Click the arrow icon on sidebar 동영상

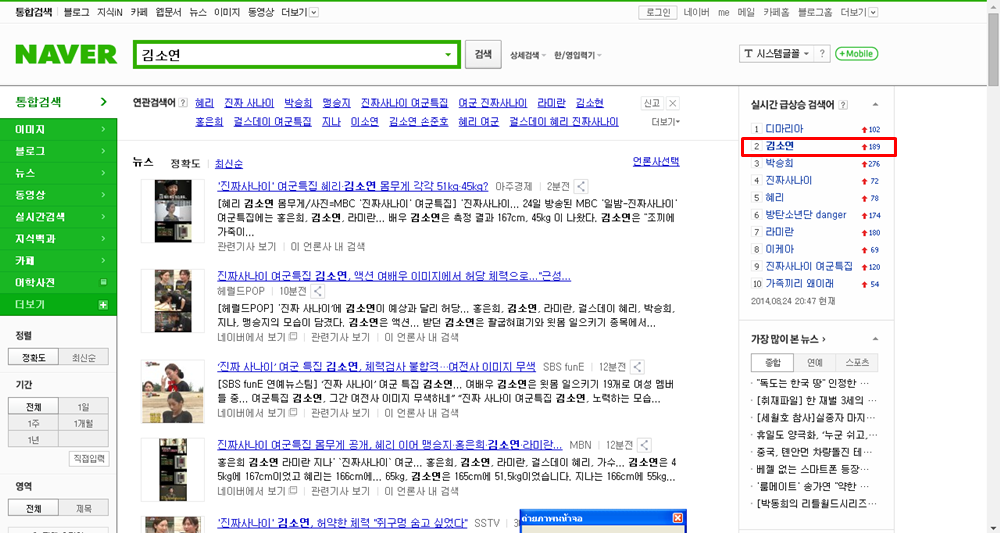point(103,195)
